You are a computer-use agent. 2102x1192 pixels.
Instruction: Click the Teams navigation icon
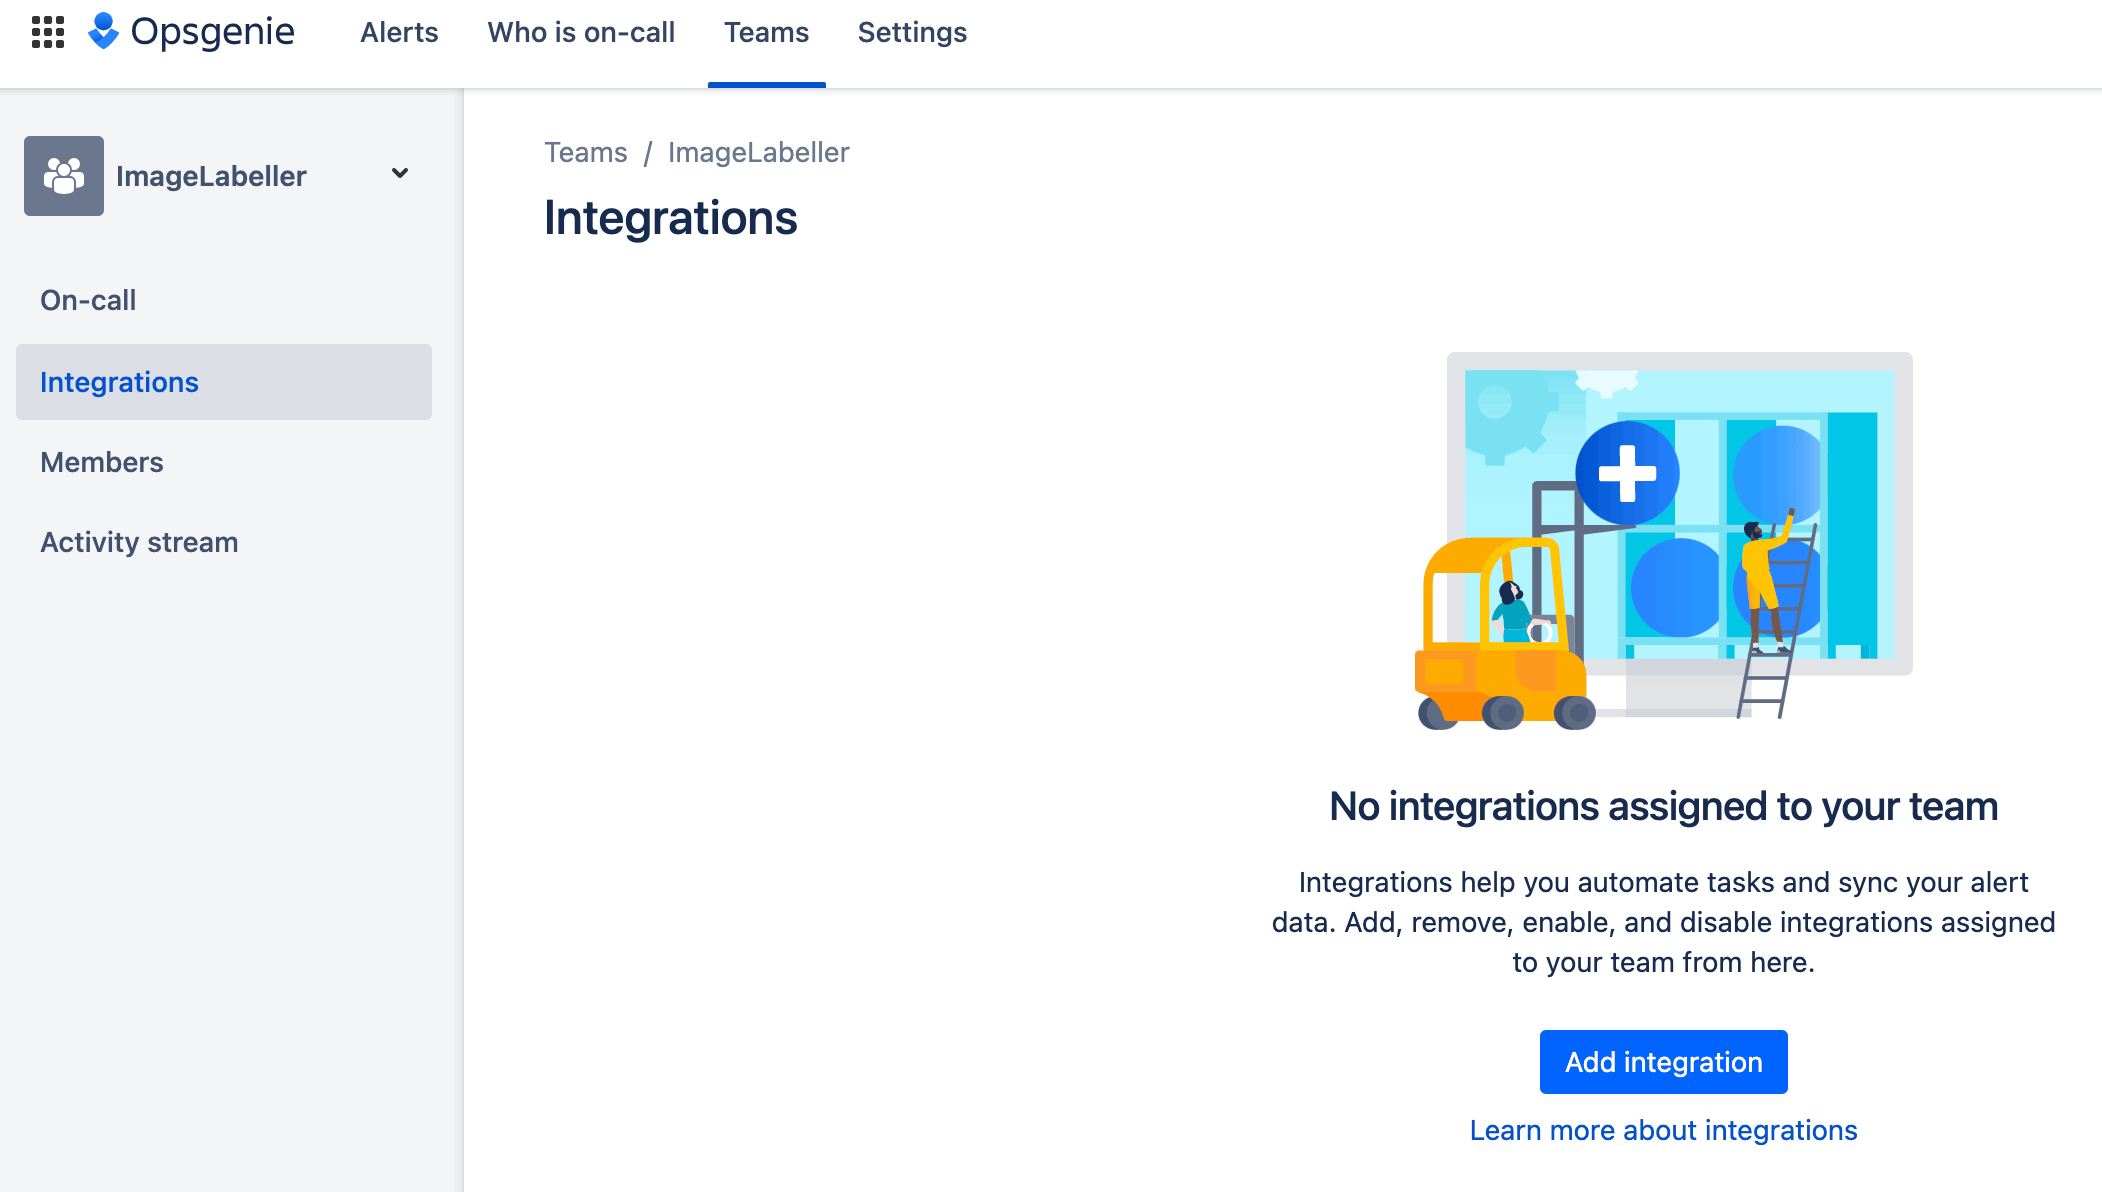coord(767,32)
